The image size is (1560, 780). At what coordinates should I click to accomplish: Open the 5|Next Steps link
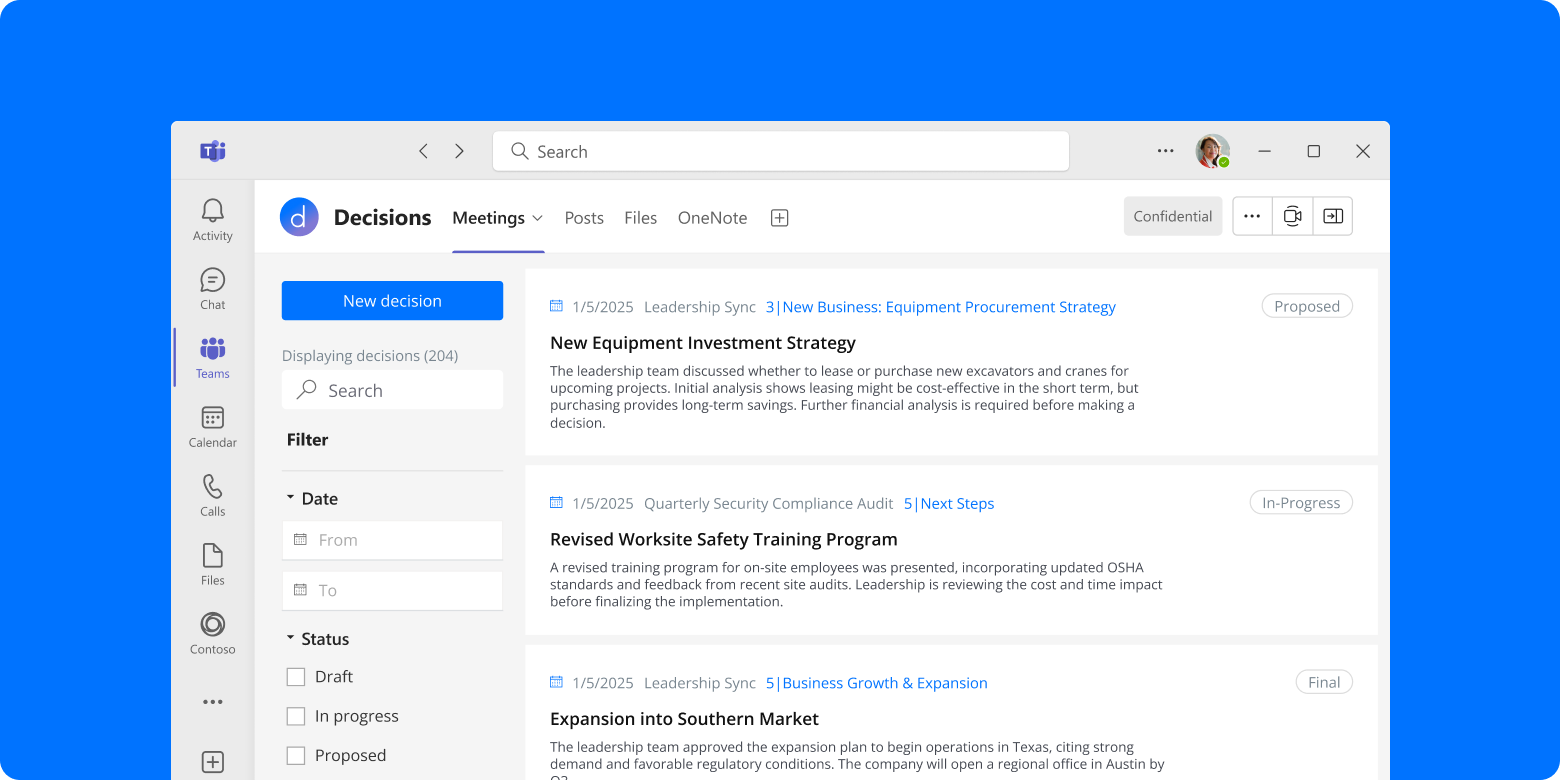tap(949, 504)
